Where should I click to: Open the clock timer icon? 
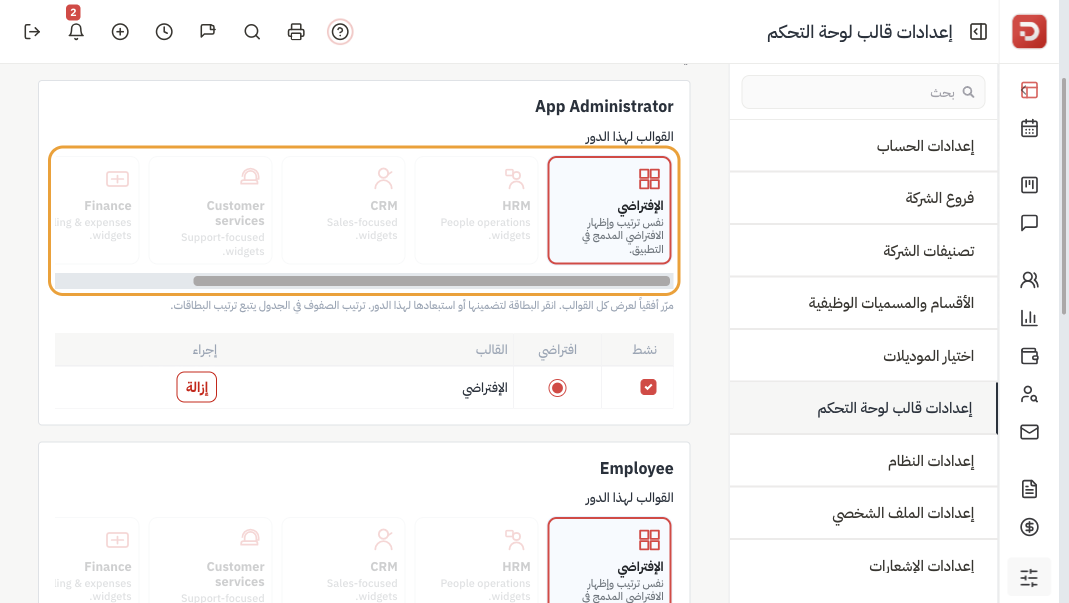tap(164, 31)
